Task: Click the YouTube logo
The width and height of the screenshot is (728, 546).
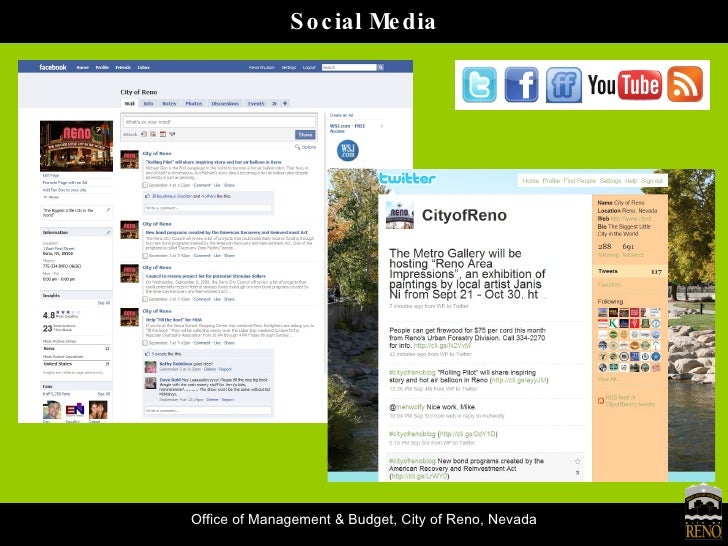Action: 624,85
